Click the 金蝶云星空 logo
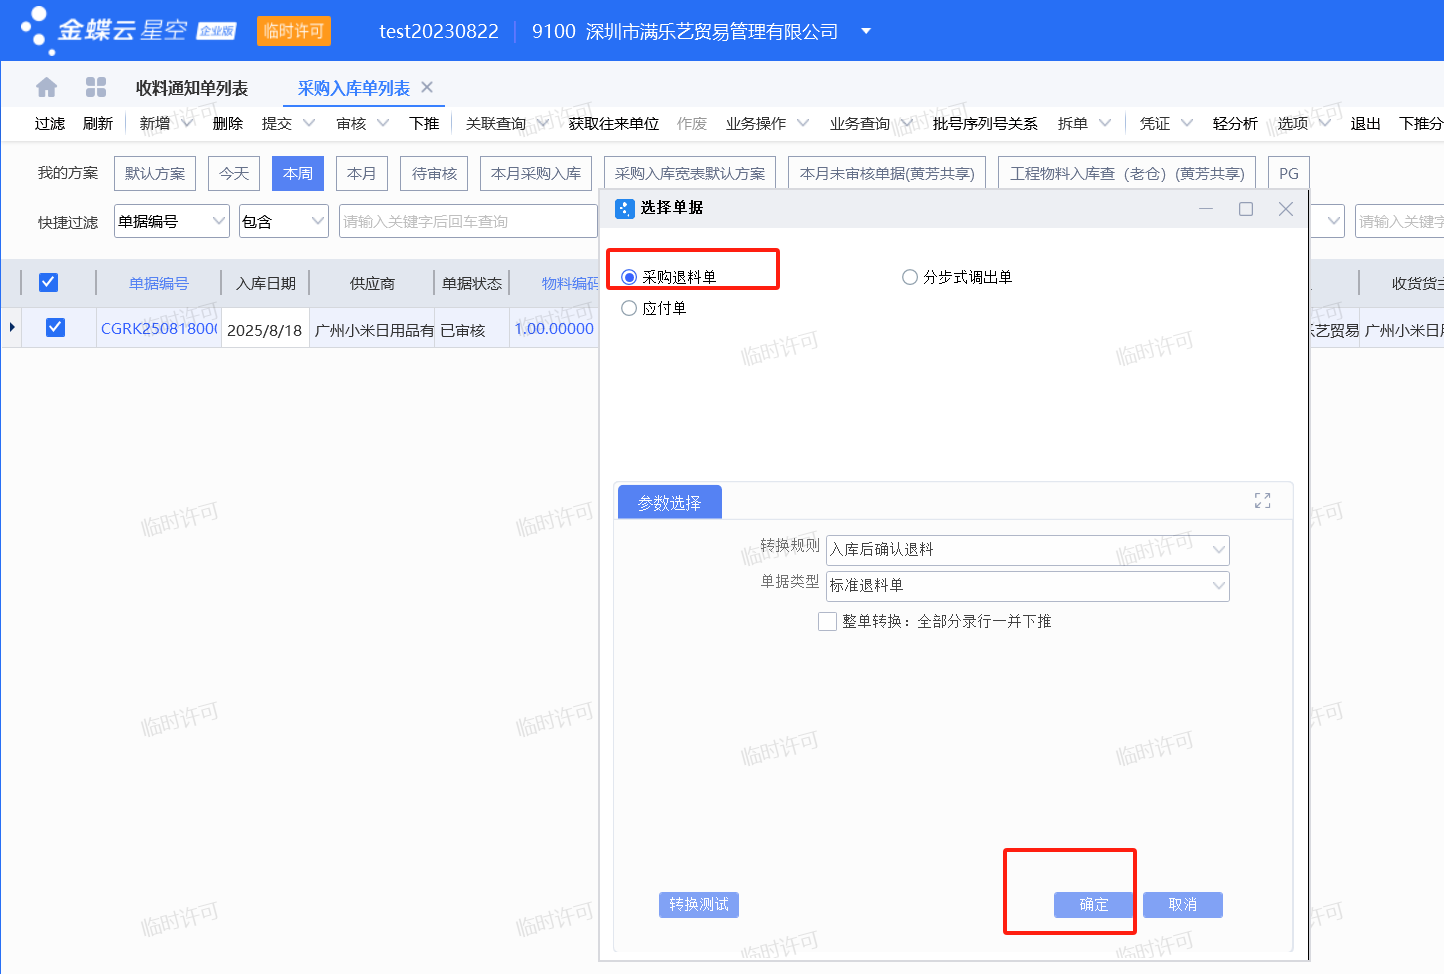 (128, 30)
